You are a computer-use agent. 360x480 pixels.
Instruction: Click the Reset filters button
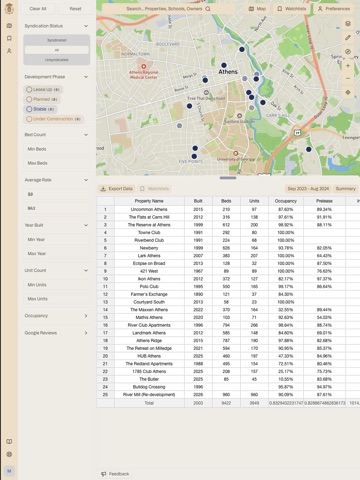75,9
